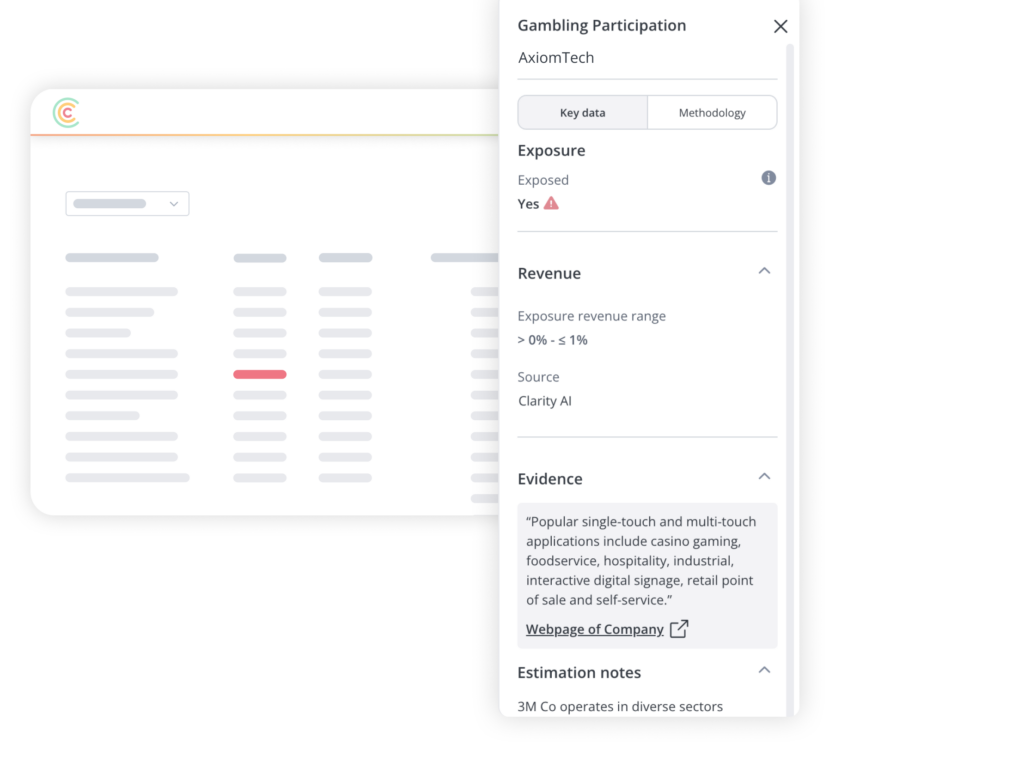1024x774 pixels.
Task: Click the red highlighted table cell
Action: click(x=260, y=374)
